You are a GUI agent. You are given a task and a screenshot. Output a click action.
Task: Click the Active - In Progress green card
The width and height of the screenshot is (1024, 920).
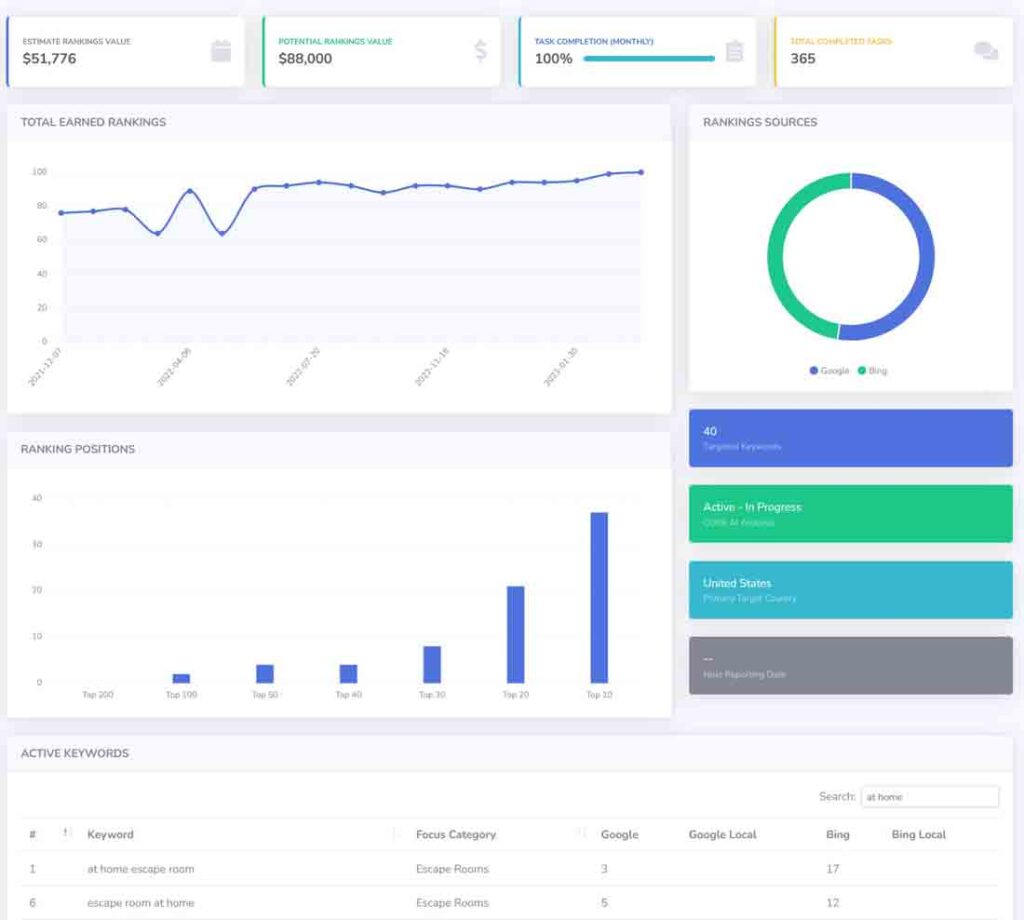(850, 514)
